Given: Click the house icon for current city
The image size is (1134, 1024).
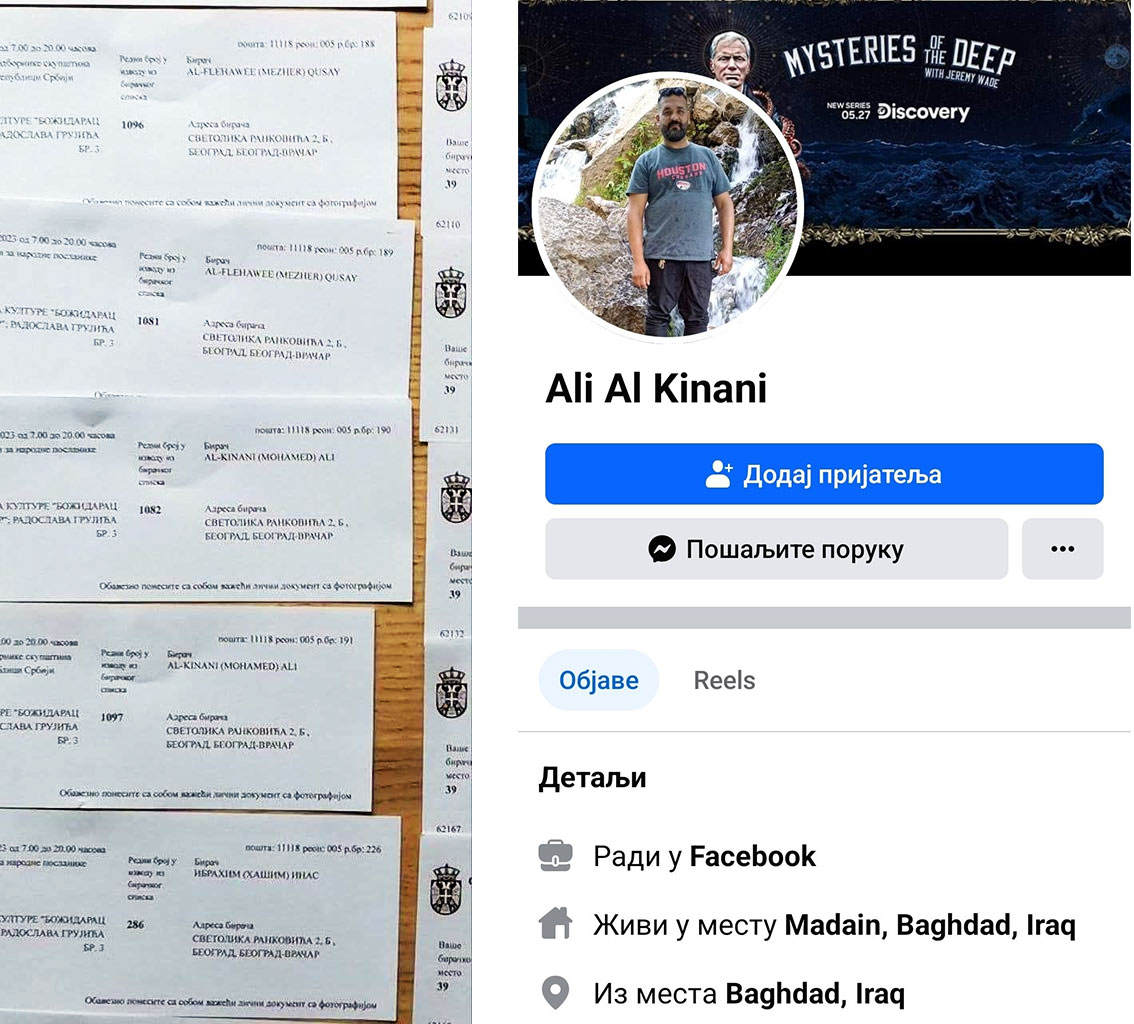Looking at the screenshot, I should click(555, 923).
